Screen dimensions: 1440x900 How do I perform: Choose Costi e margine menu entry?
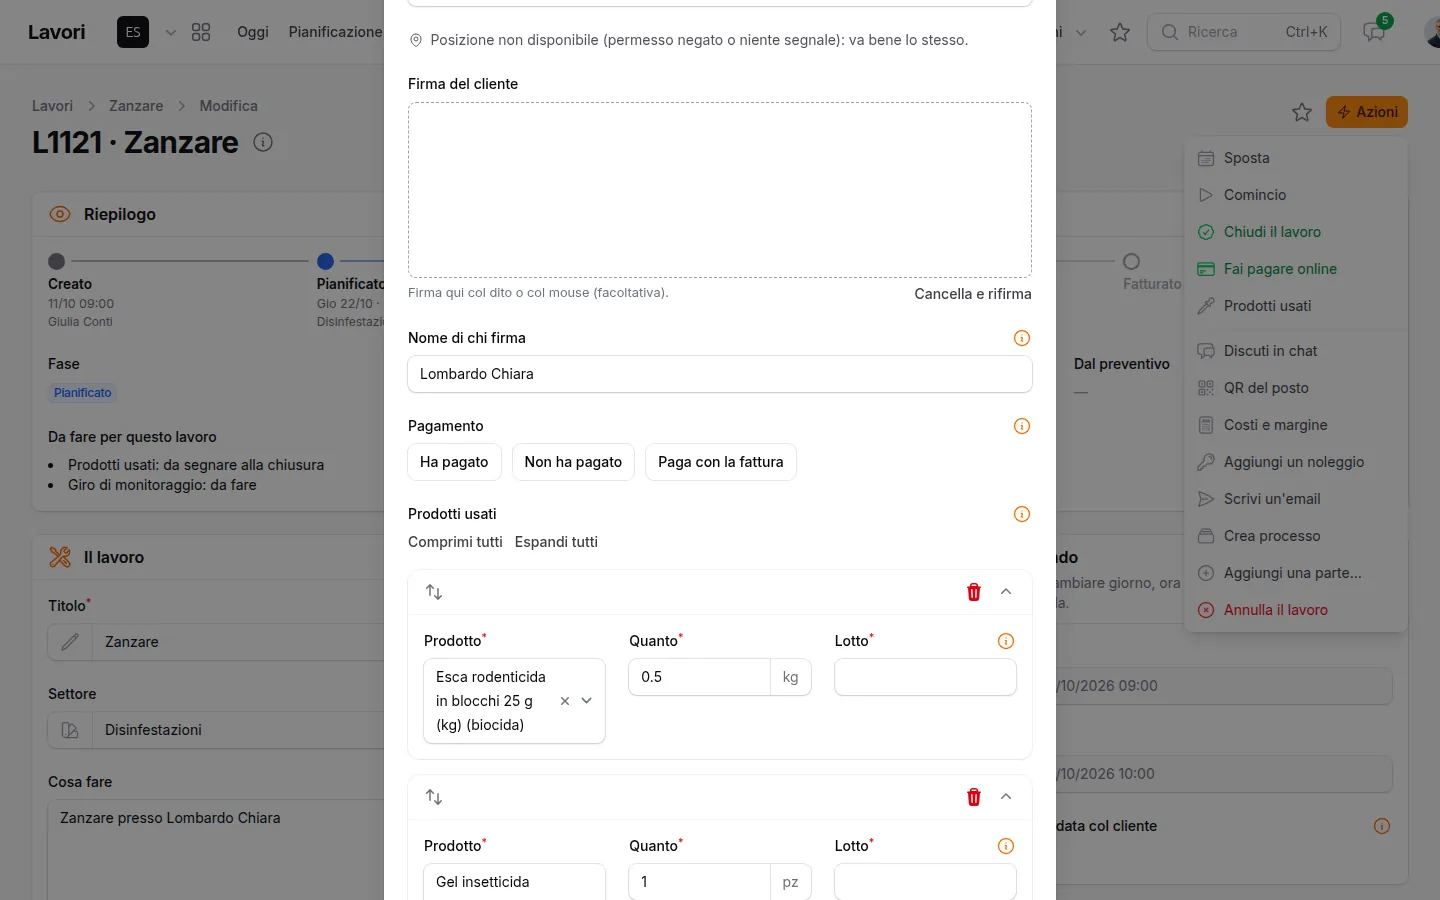[x=1296, y=425]
